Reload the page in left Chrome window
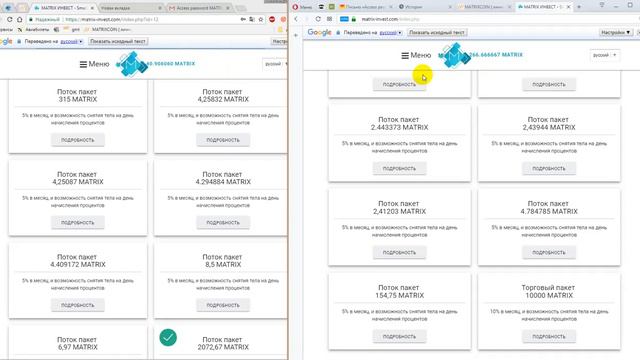 tap(9, 19)
